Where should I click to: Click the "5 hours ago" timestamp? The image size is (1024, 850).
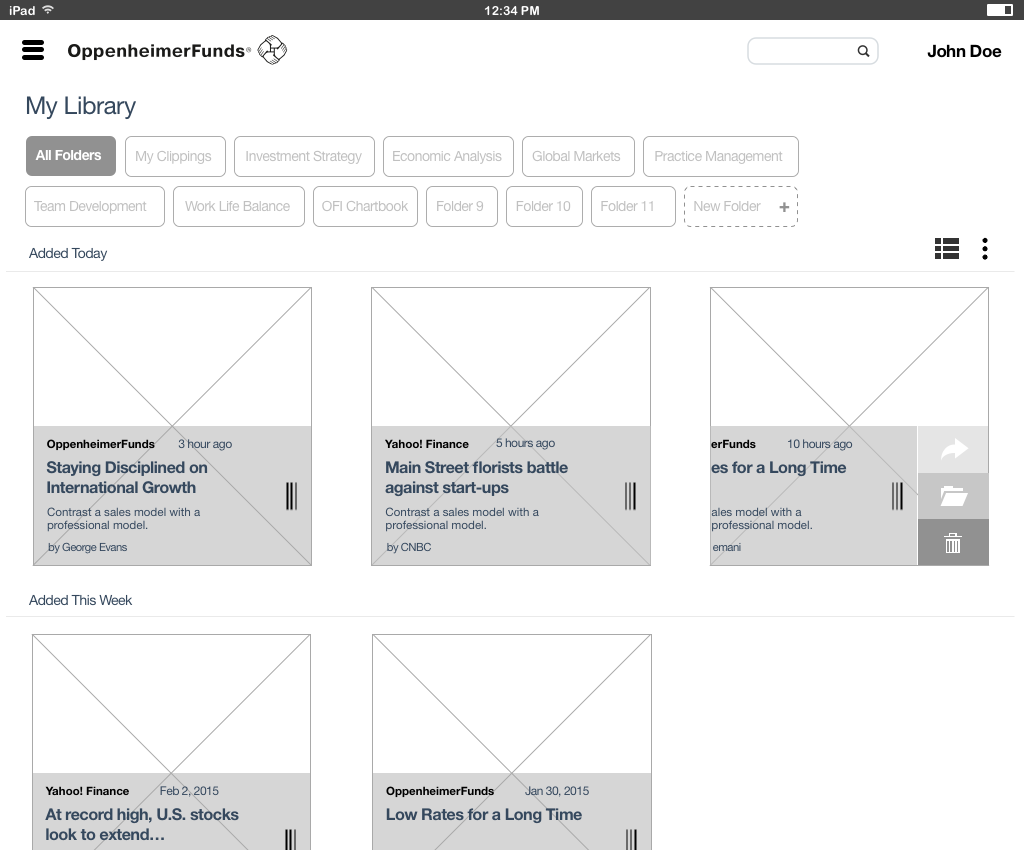tap(525, 443)
